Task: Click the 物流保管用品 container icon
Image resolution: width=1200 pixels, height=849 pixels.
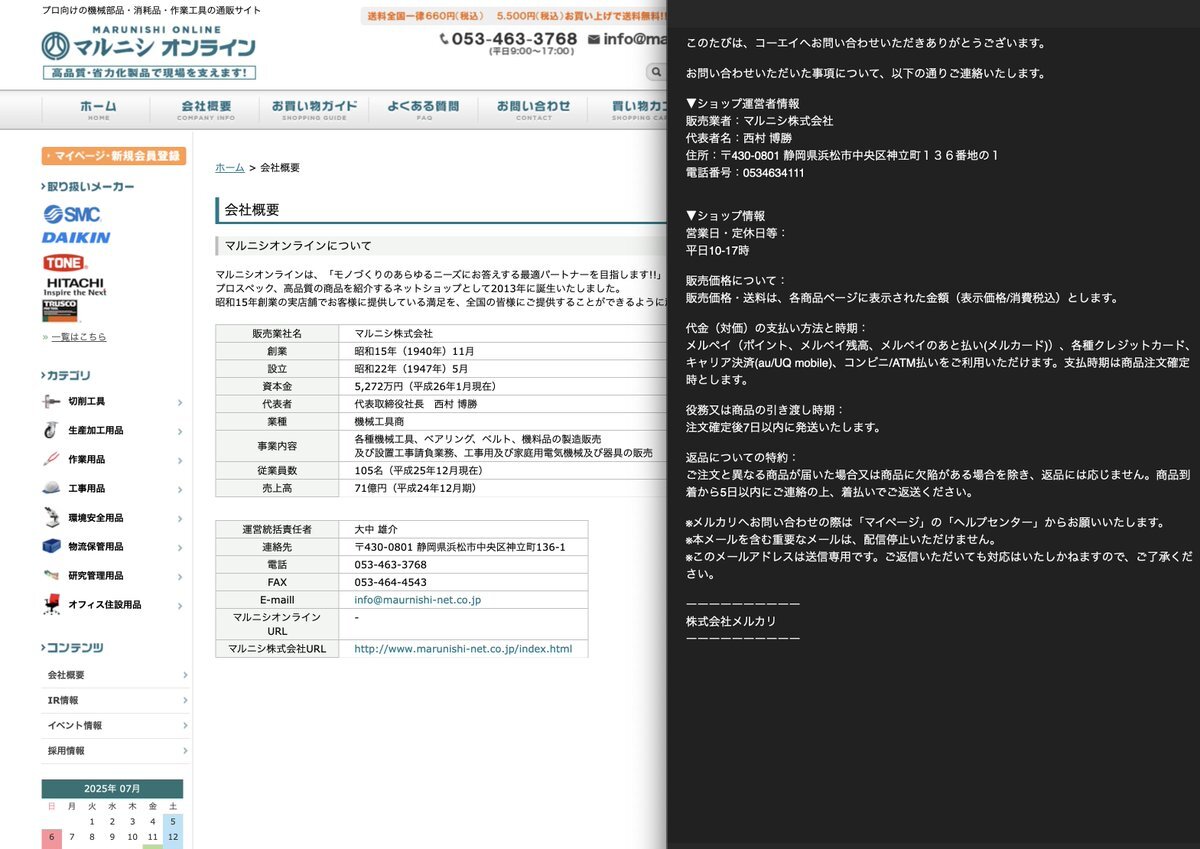Action: pyautogui.click(x=52, y=547)
